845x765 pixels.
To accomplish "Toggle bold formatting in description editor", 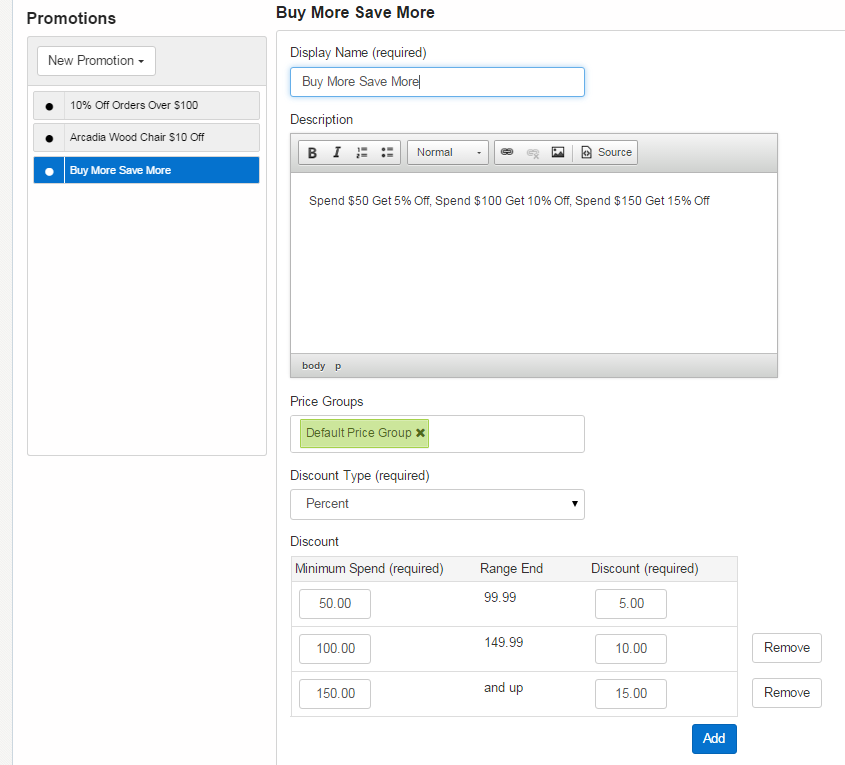I will 312,153.
